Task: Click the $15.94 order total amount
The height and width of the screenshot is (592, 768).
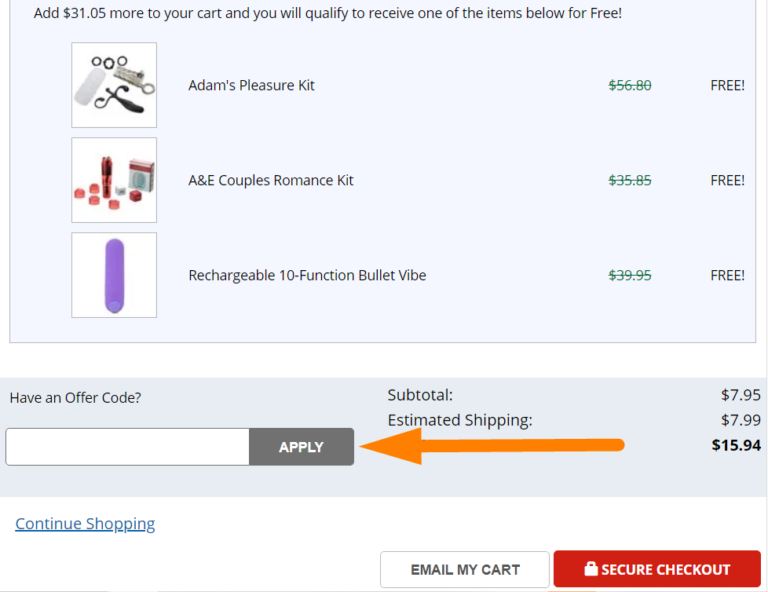Action: point(736,445)
